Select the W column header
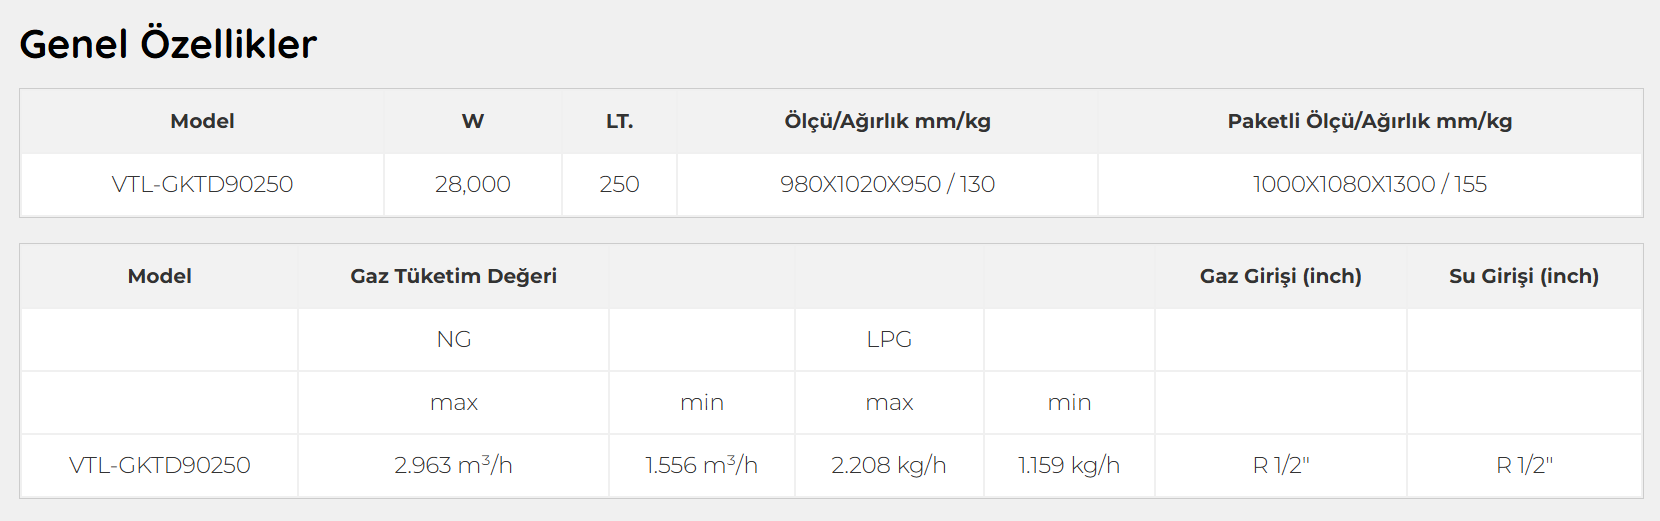The width and height of the screenshot is (1660, 521). (x=473, y=121)
